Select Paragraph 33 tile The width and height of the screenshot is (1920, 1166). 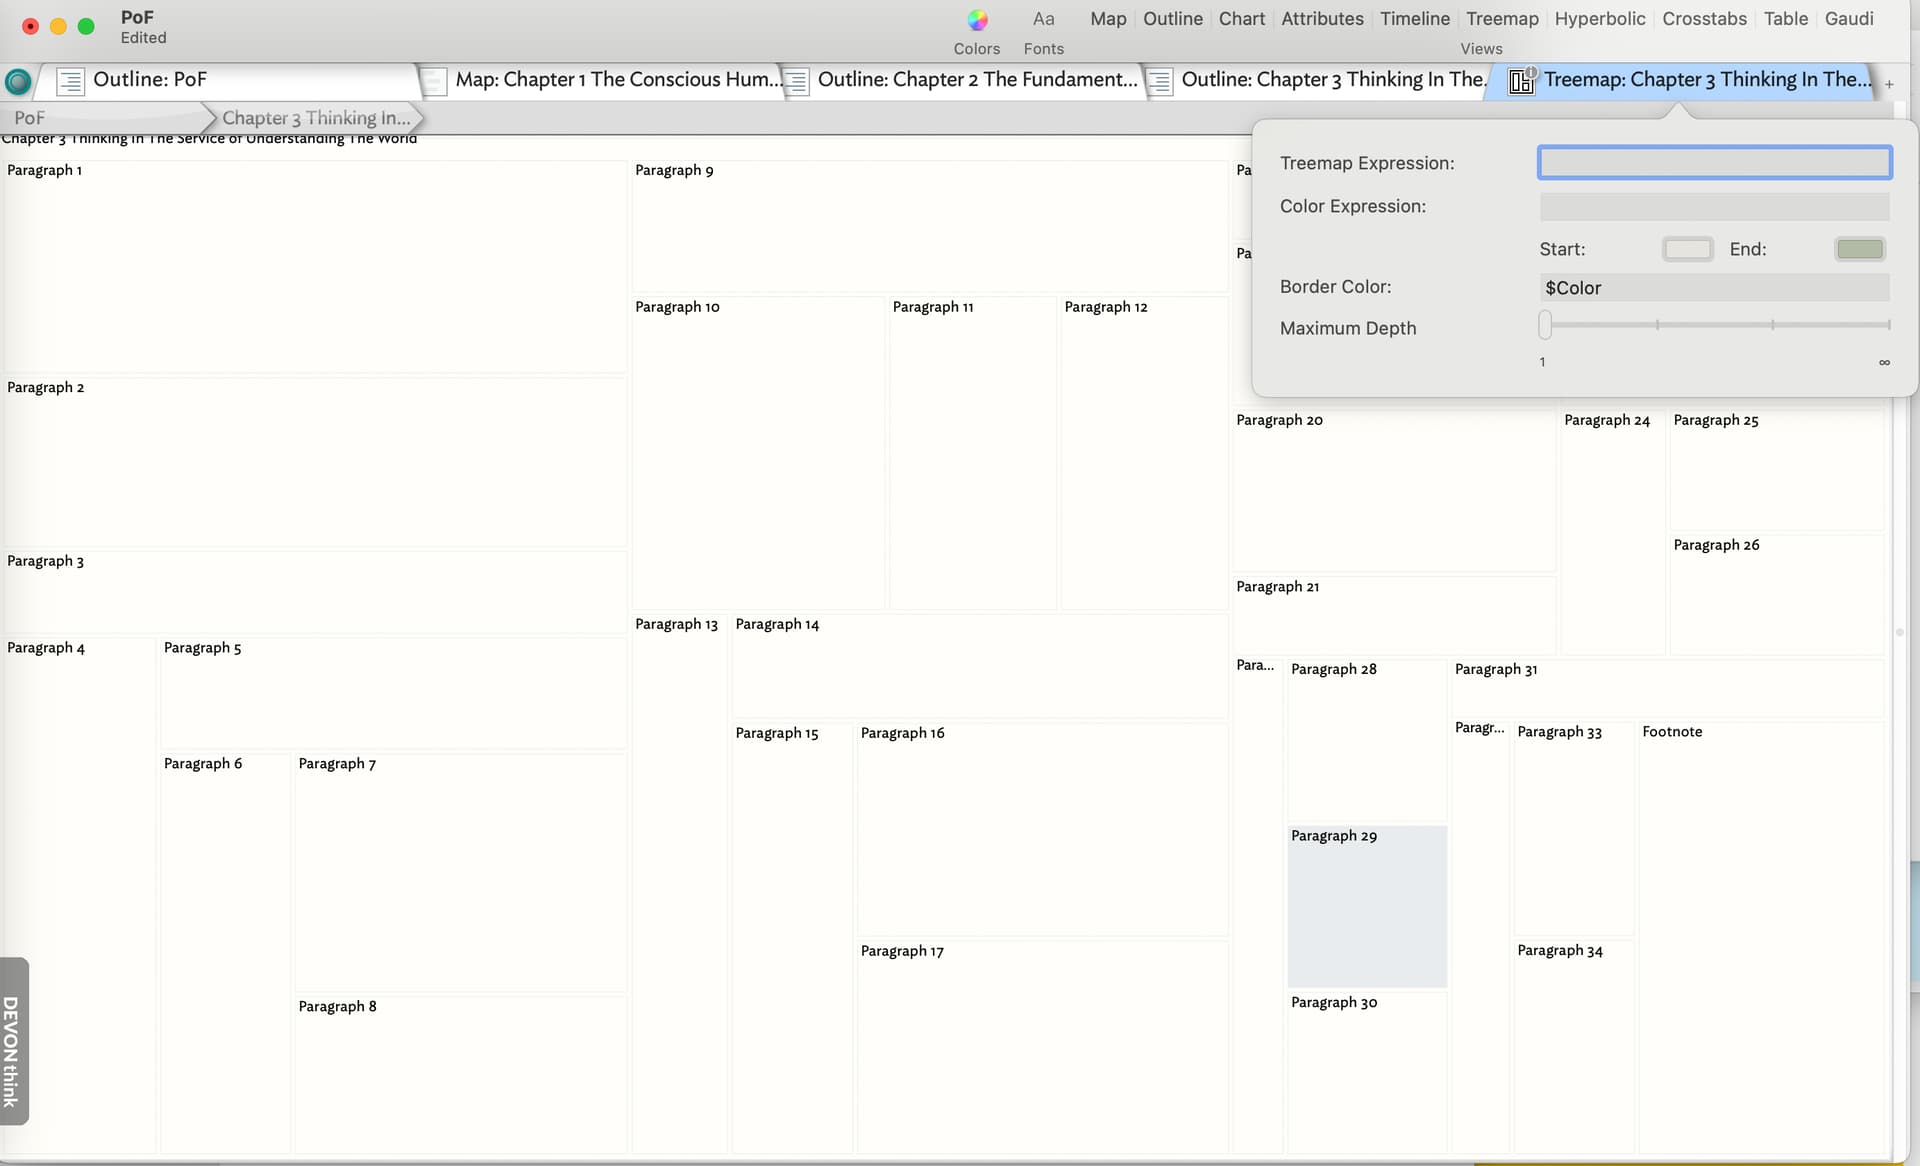click(x=1574, y=828)
